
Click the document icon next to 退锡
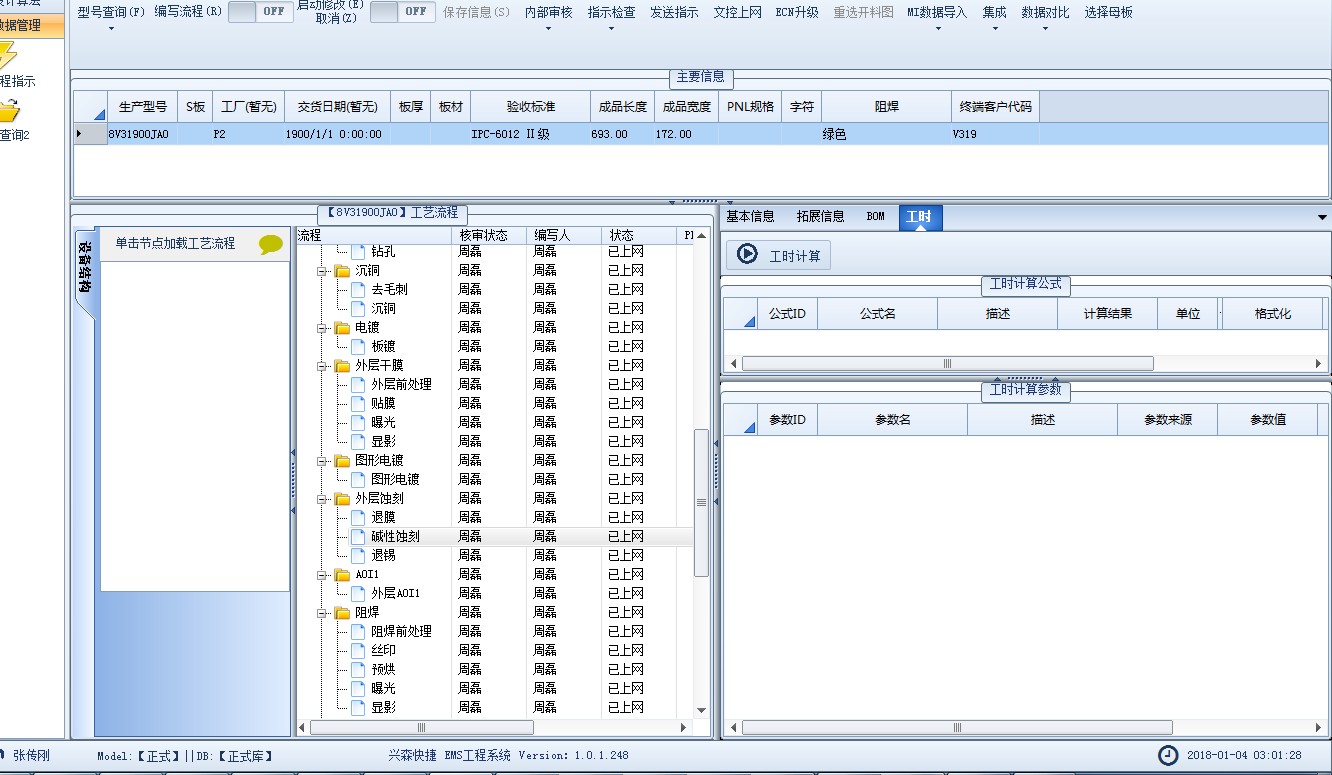tap(358, 556)
